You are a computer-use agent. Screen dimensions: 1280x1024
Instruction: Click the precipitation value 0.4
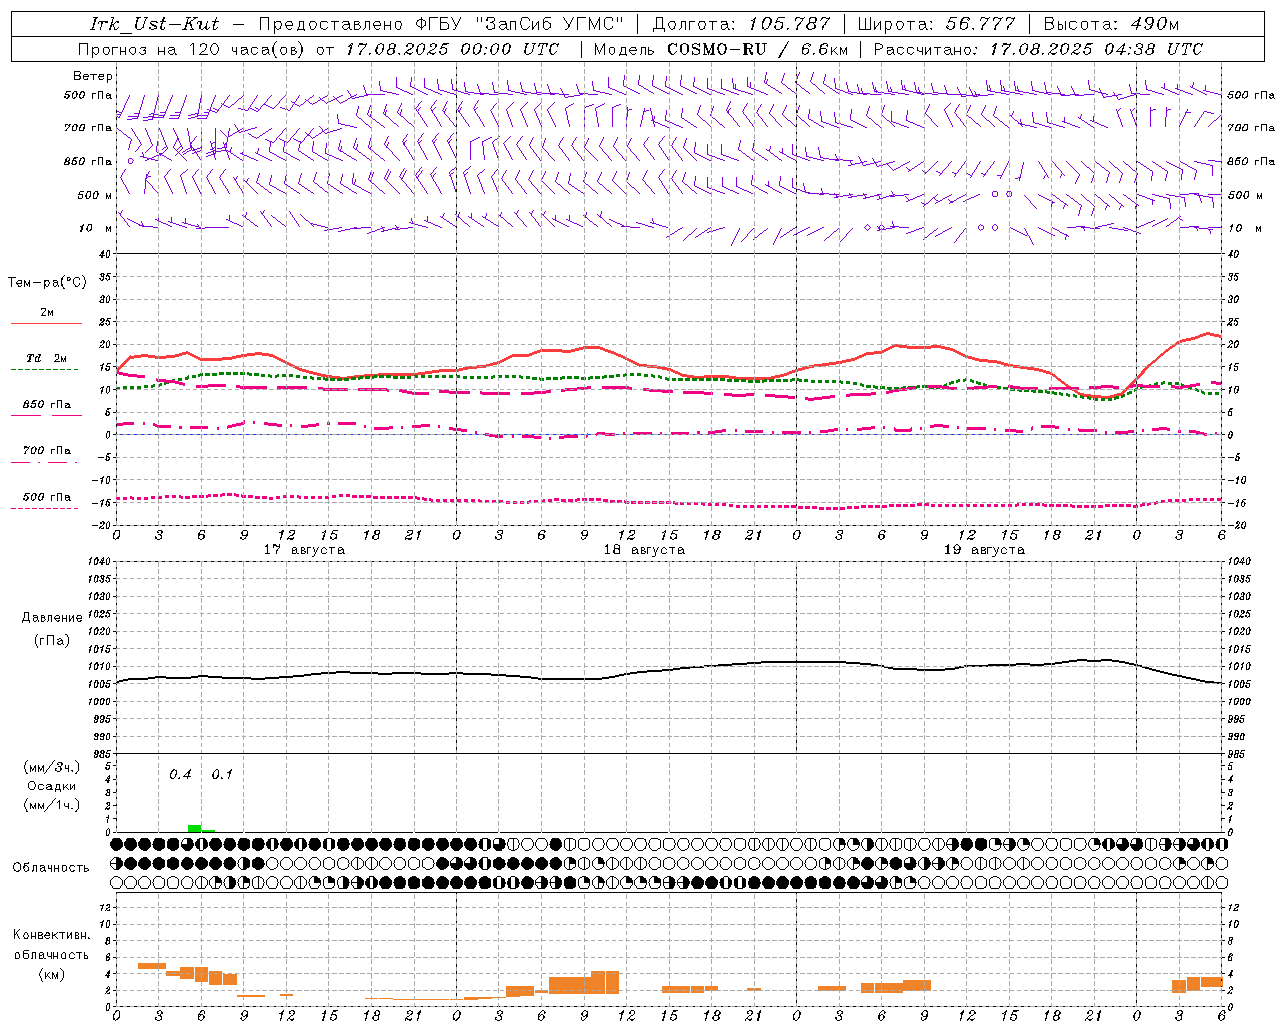(x=180, y=775)
